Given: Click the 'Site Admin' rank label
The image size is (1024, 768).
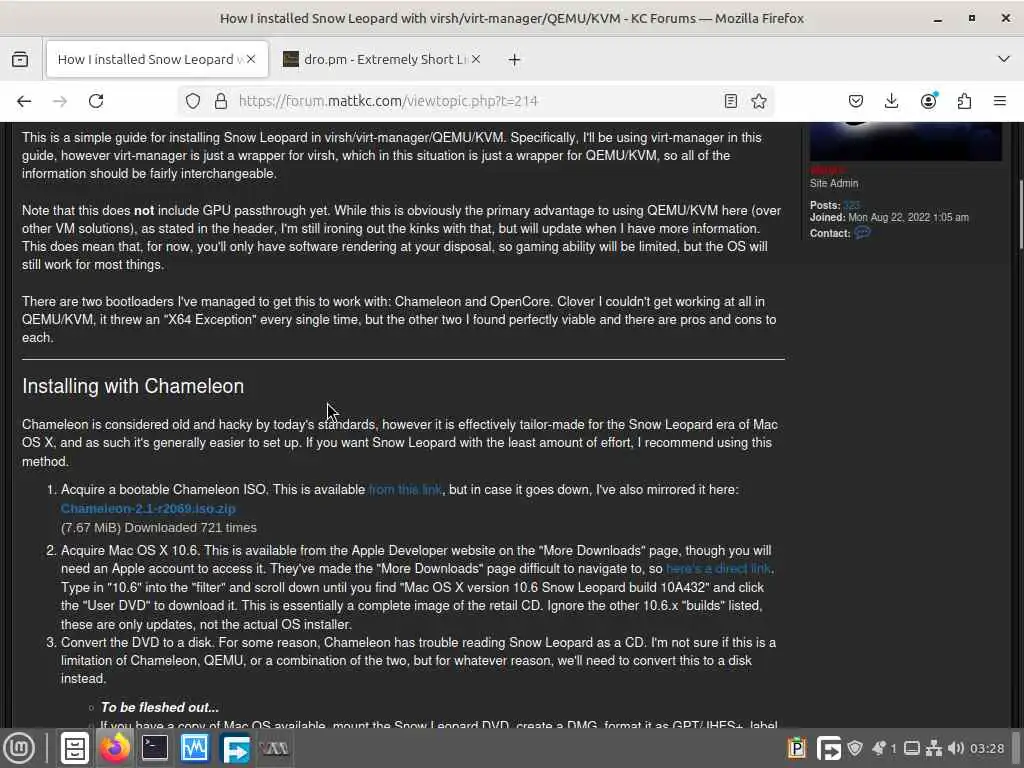Looking at the screenshot, I should (x=834, y=184).
